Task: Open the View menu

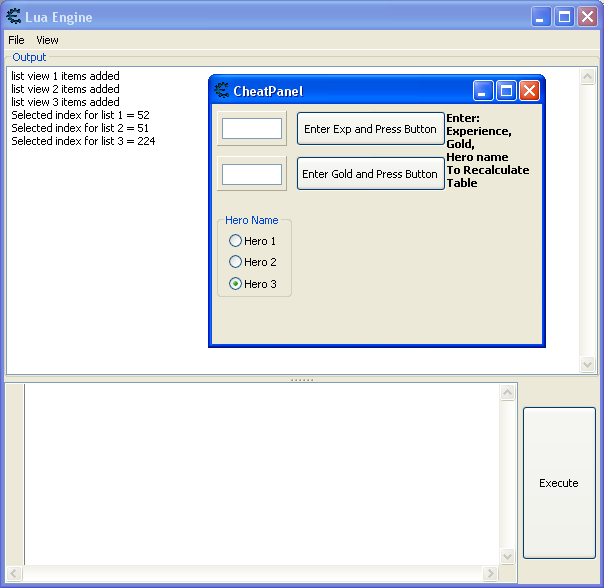Action: tap(47, 40)
